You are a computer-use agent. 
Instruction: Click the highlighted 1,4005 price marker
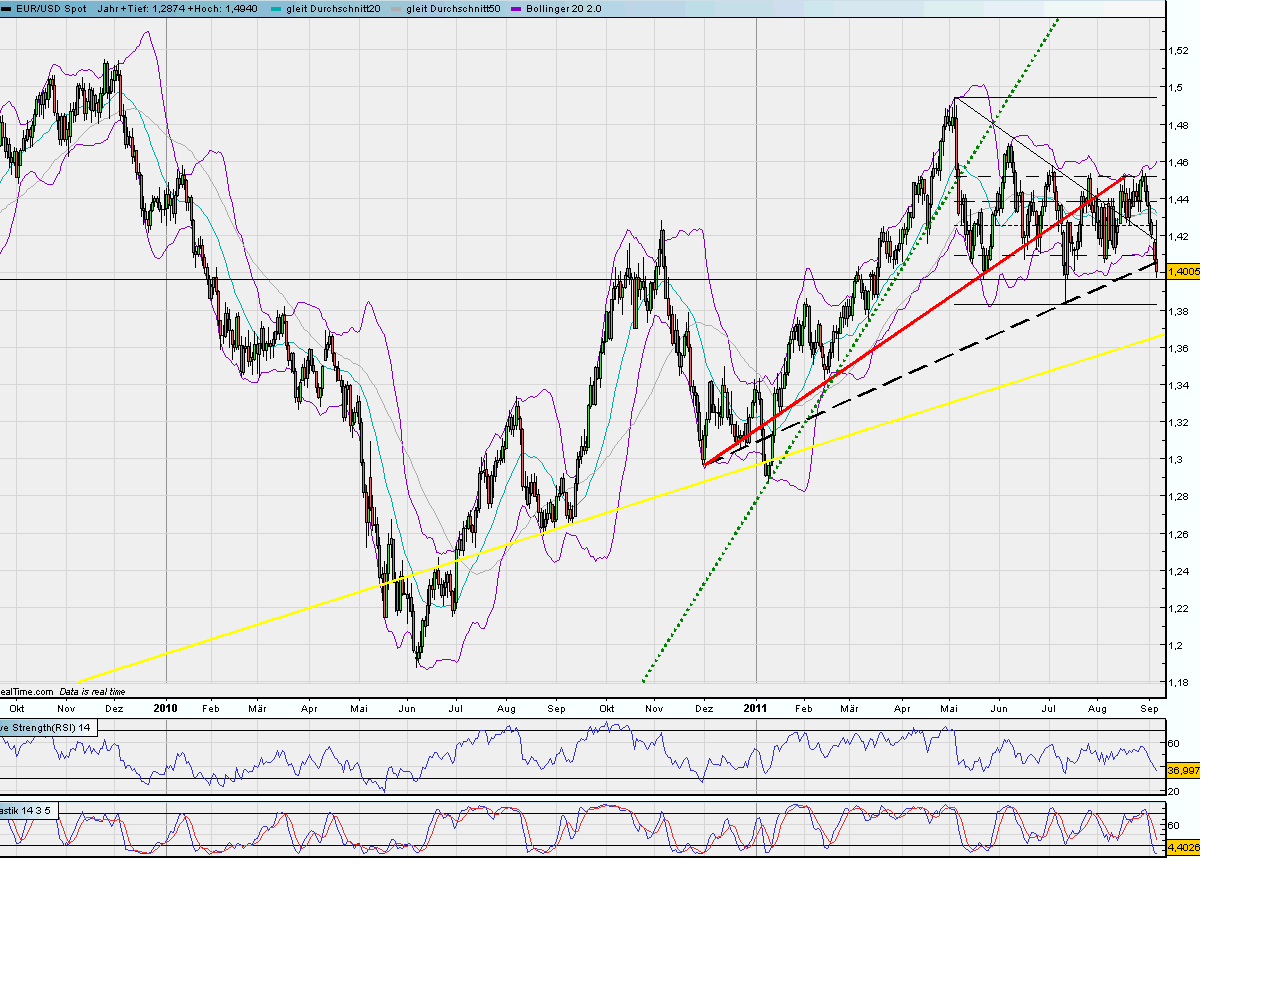(x=1183, y=270)
